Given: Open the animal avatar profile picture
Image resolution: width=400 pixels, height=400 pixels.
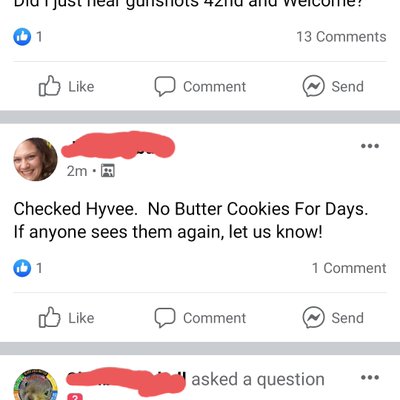Looking at the screenshot, I should pos(35,385).
